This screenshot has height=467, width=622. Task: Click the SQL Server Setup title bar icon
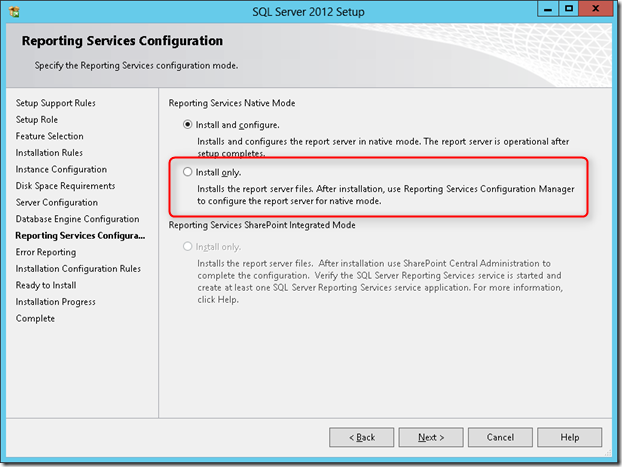[14, 12]
